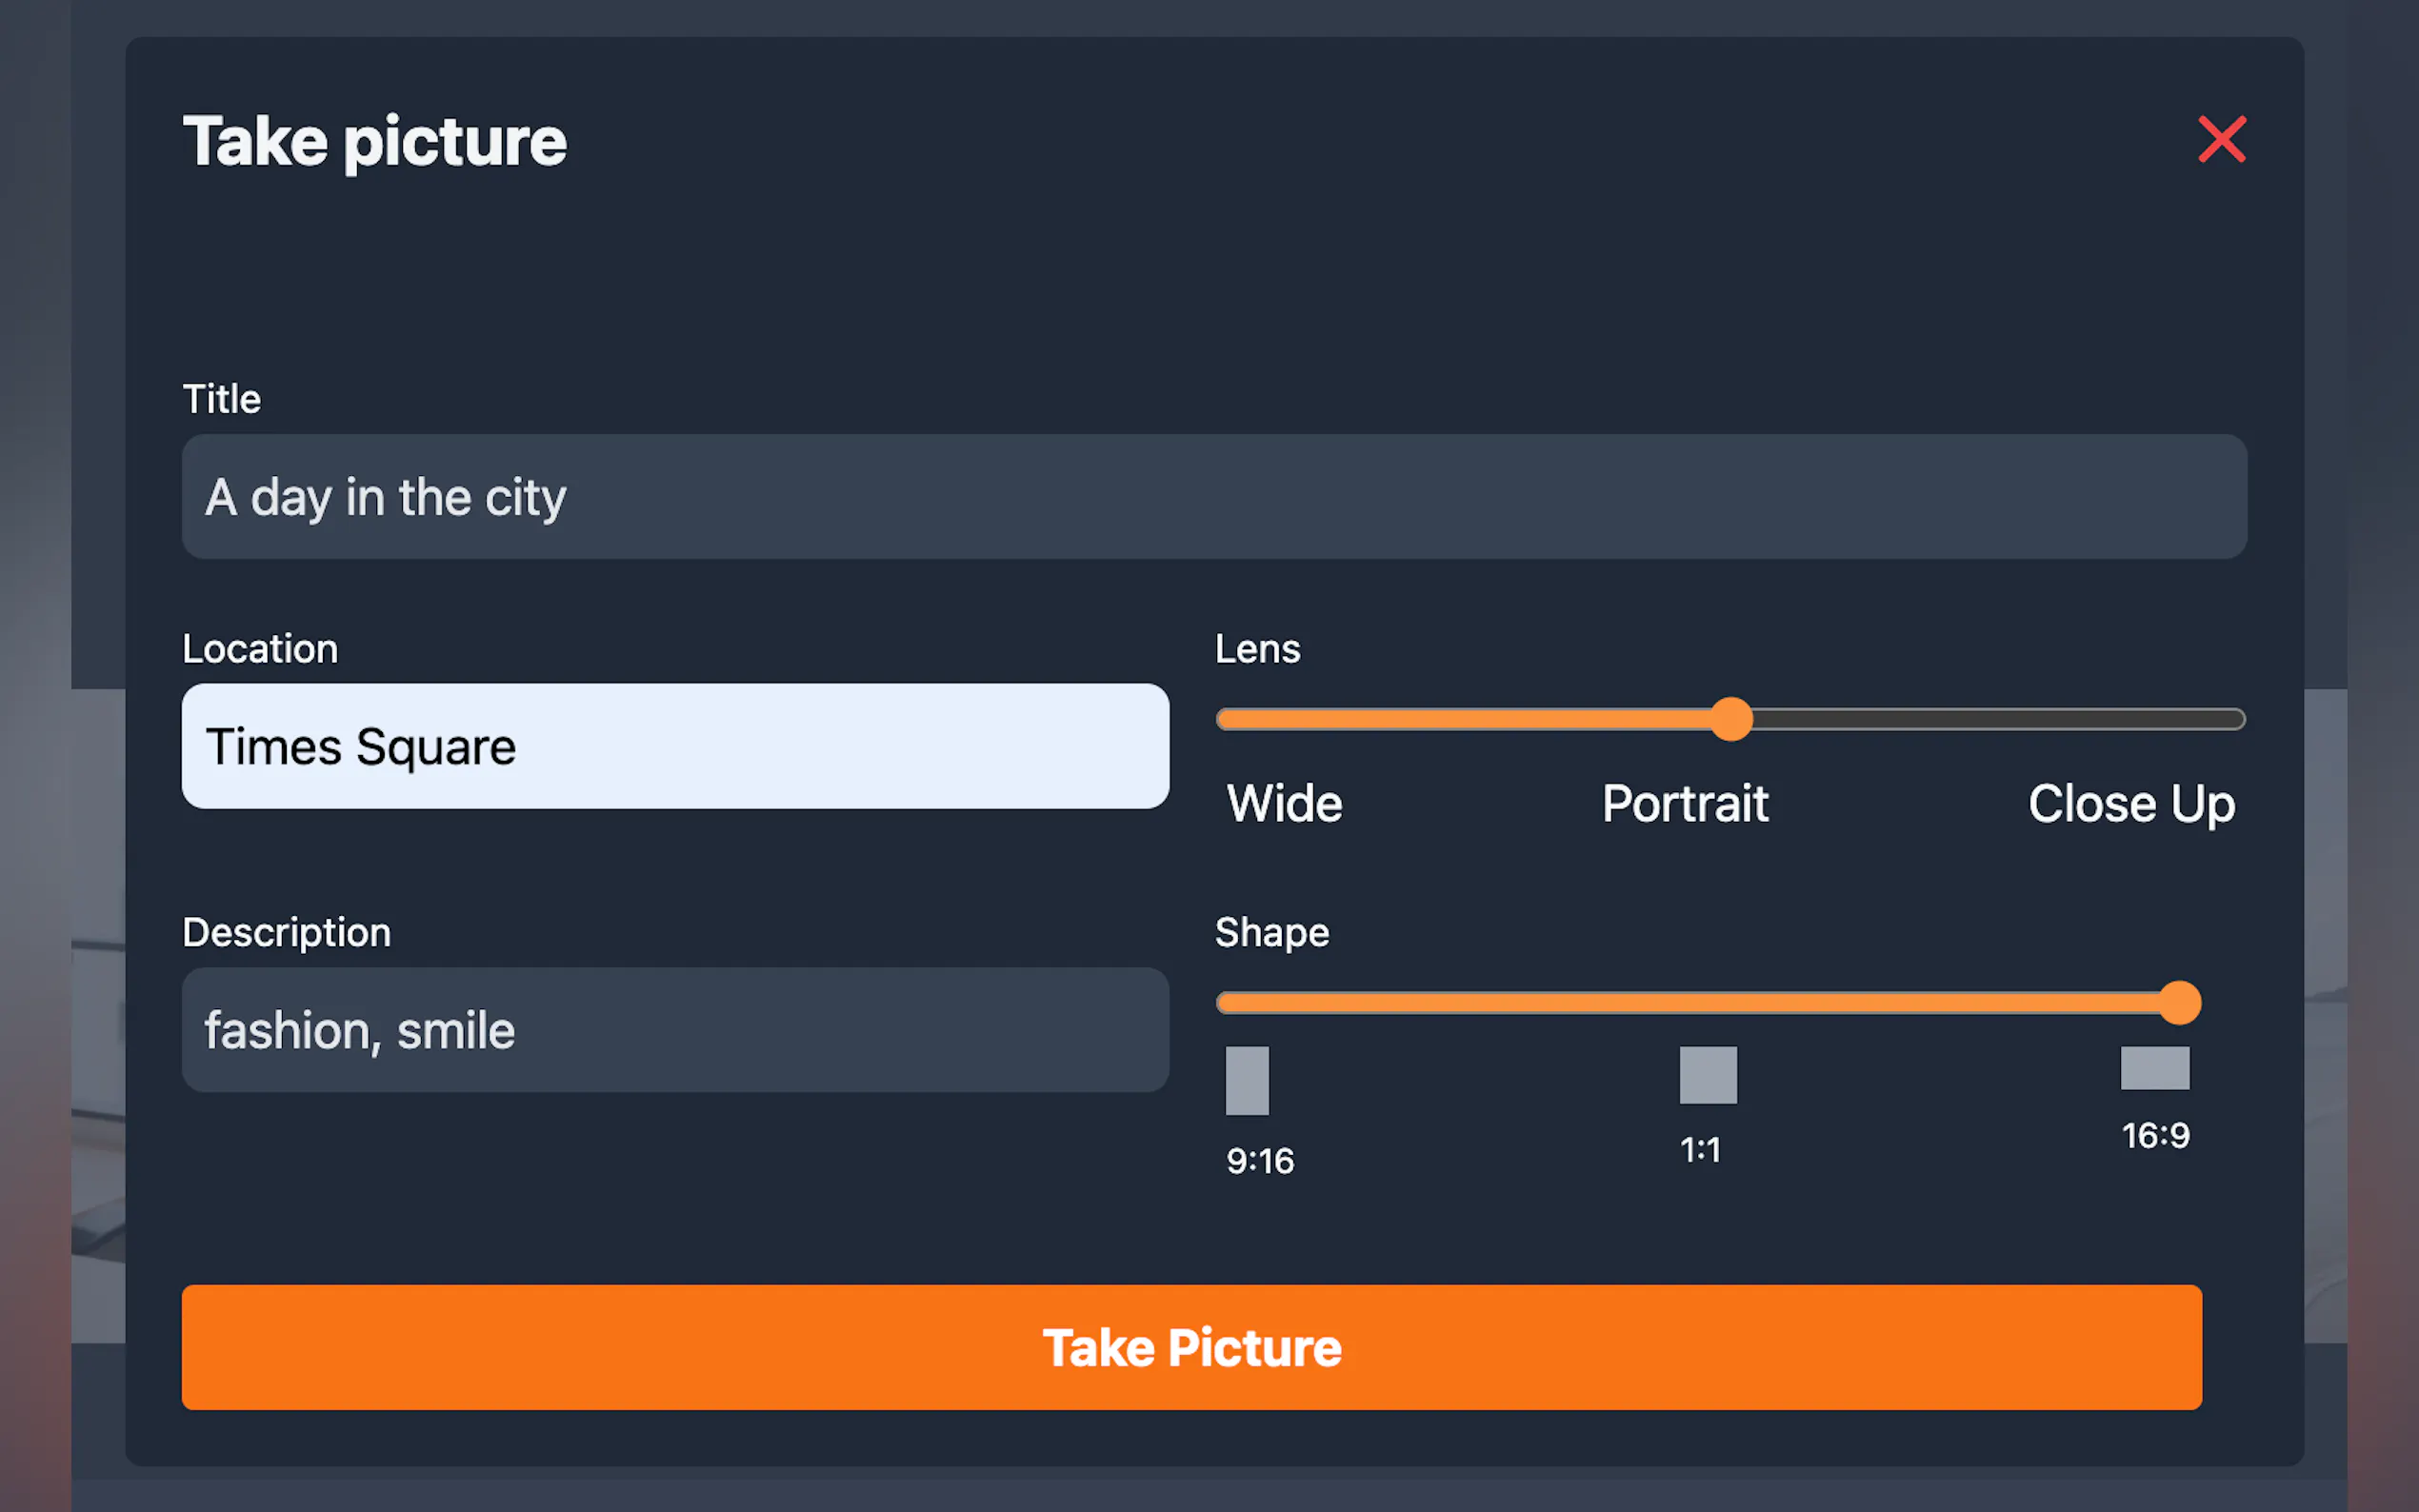Click the "9:16" text label
Image resolution: width=2419 pixels, height=1512 pixels.
pyautogui.click(x=1260, y=1161)
